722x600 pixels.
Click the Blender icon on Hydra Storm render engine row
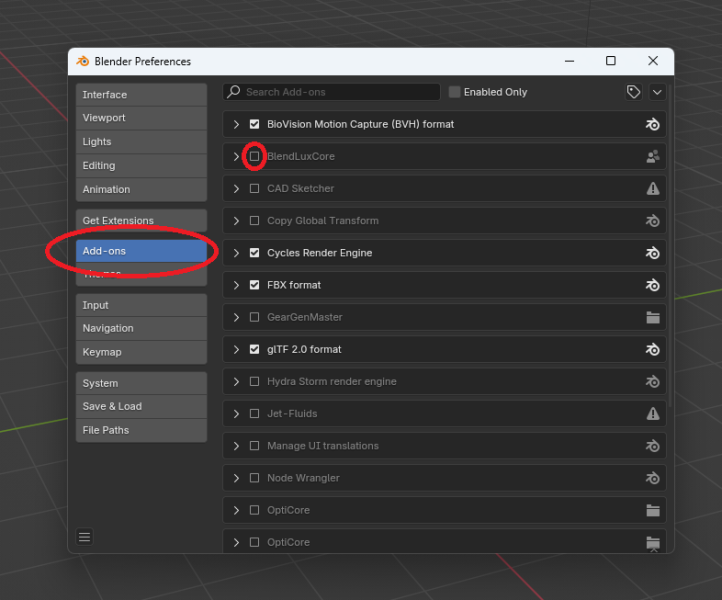(x=652, y=382)
